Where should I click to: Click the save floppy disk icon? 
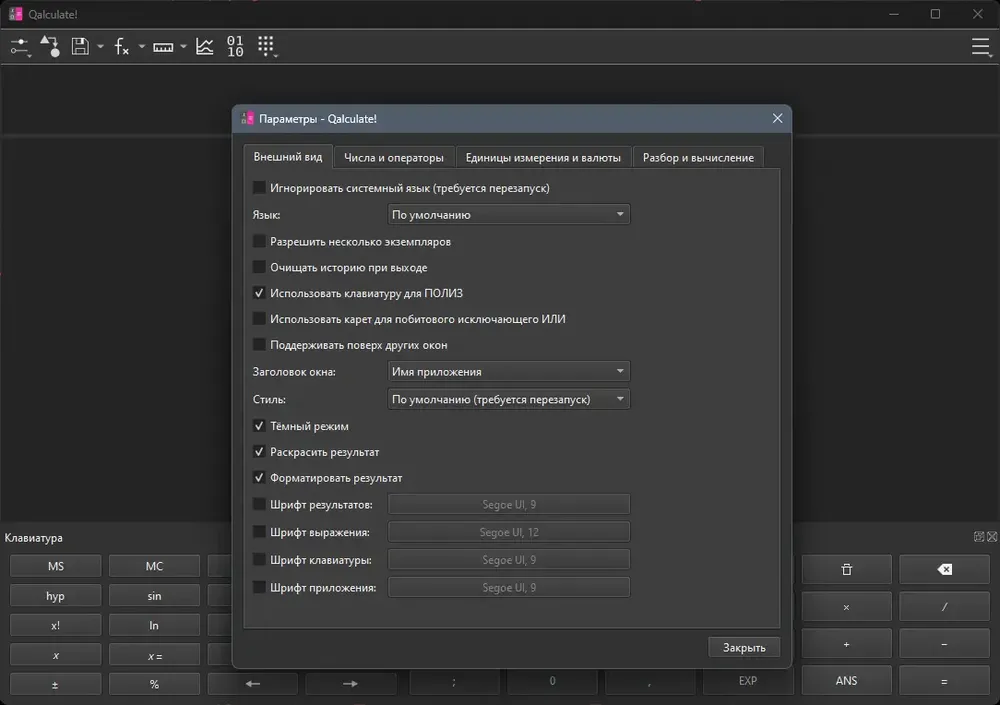80,47
